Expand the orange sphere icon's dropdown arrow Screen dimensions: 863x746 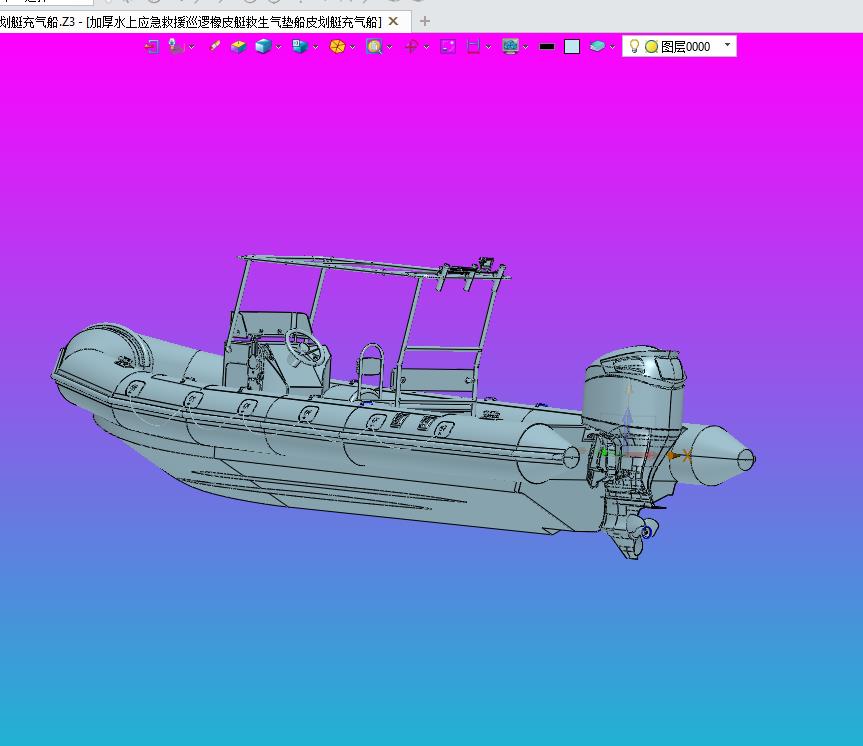point(352,47)
